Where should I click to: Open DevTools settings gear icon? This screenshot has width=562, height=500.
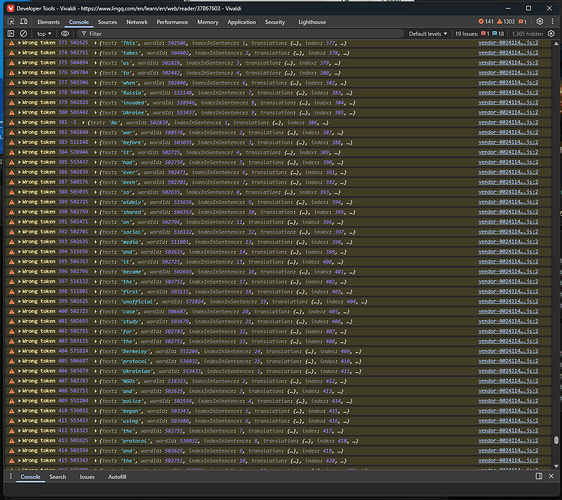540,22
